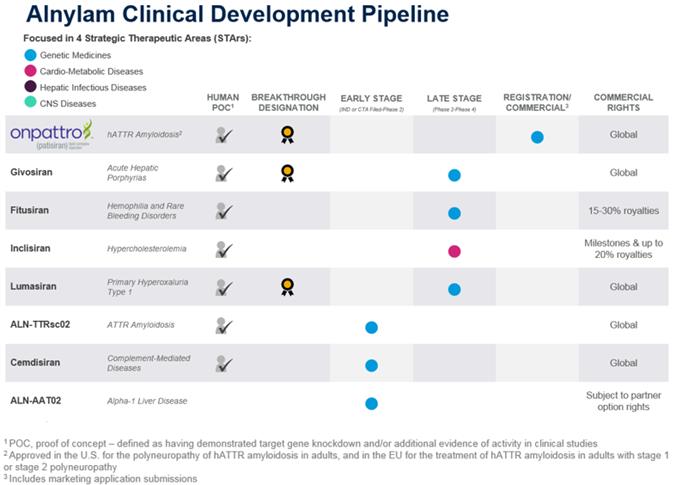Click Lumasiran's Breakthrough Designation ribbon badge
The width and height of the screenshot is (676, 485).
point(287,288)
